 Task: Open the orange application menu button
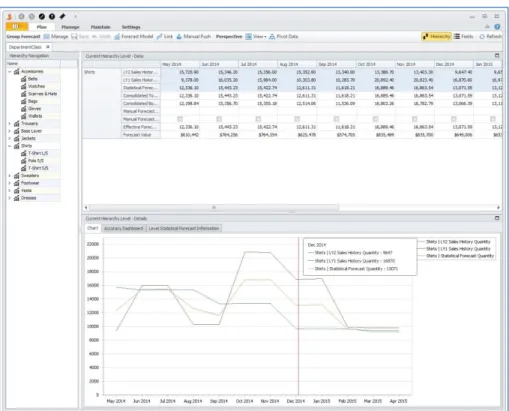(x=16, y=27)
